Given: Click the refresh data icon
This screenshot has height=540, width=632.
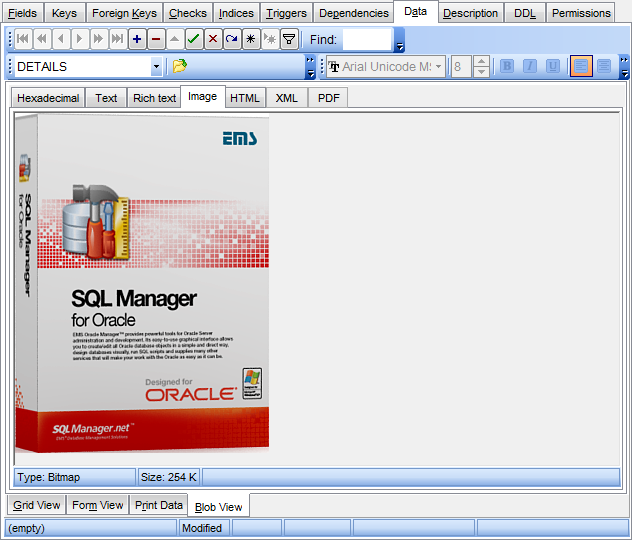Looking at the screenshot, I should (232, 40).
